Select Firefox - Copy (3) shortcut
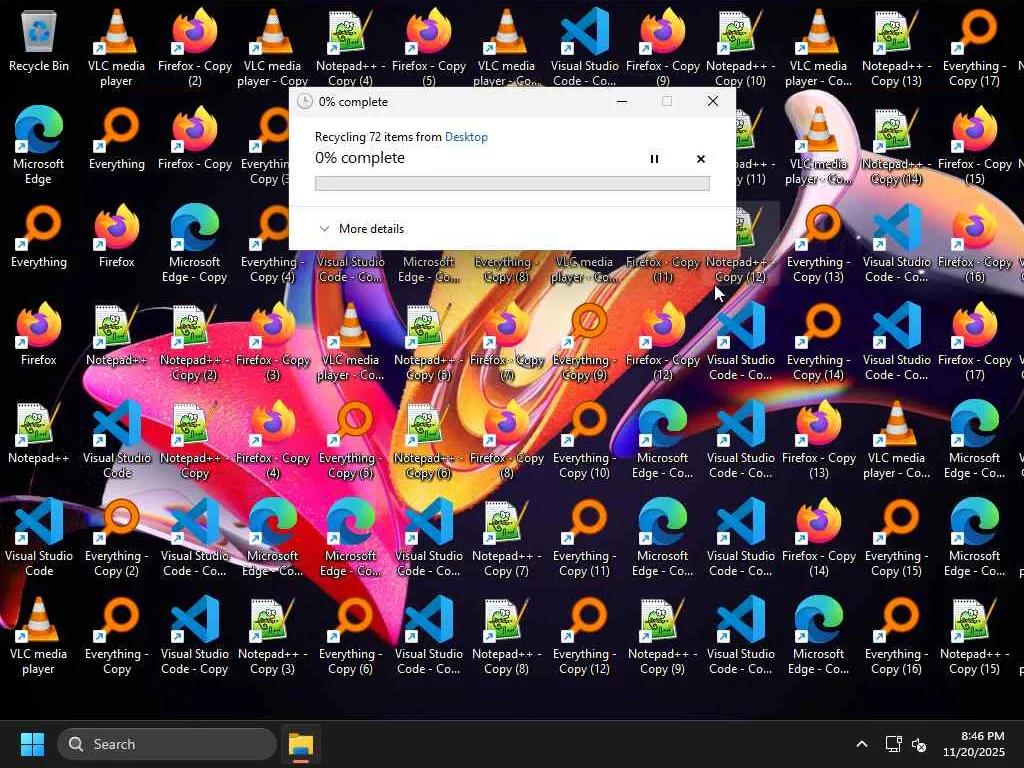The width and height of the screenshot is (1024, 768). click(272, 343)
